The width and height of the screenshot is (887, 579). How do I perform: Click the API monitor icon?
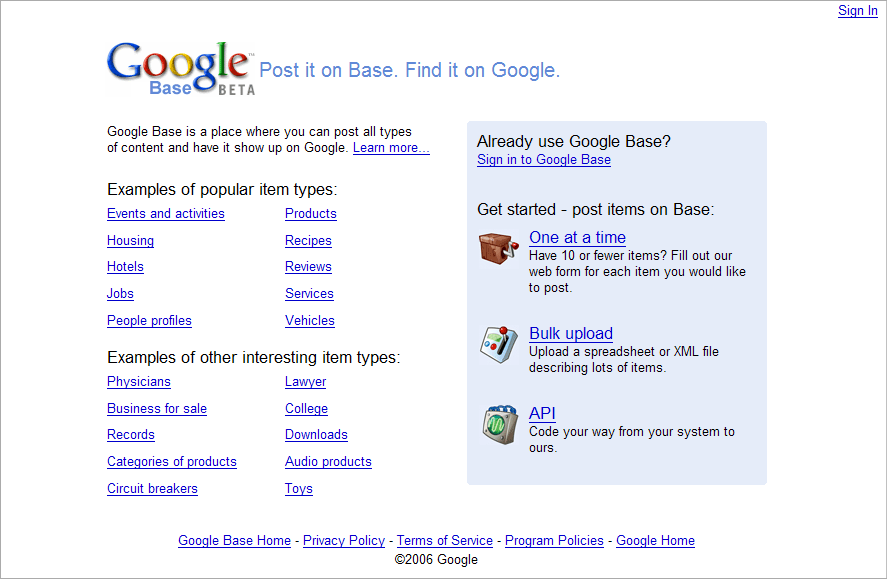tap(498, 424)
